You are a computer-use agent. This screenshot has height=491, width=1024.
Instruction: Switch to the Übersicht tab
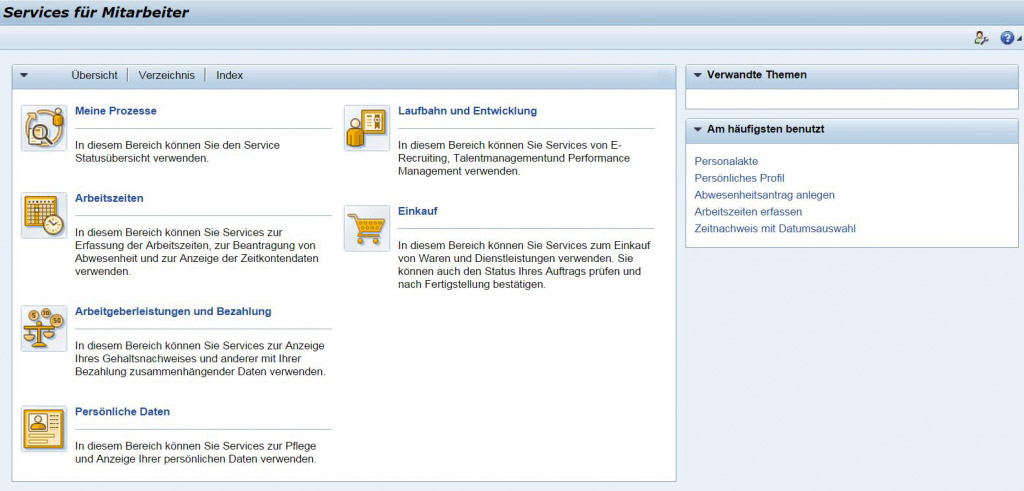coord(94,75)
